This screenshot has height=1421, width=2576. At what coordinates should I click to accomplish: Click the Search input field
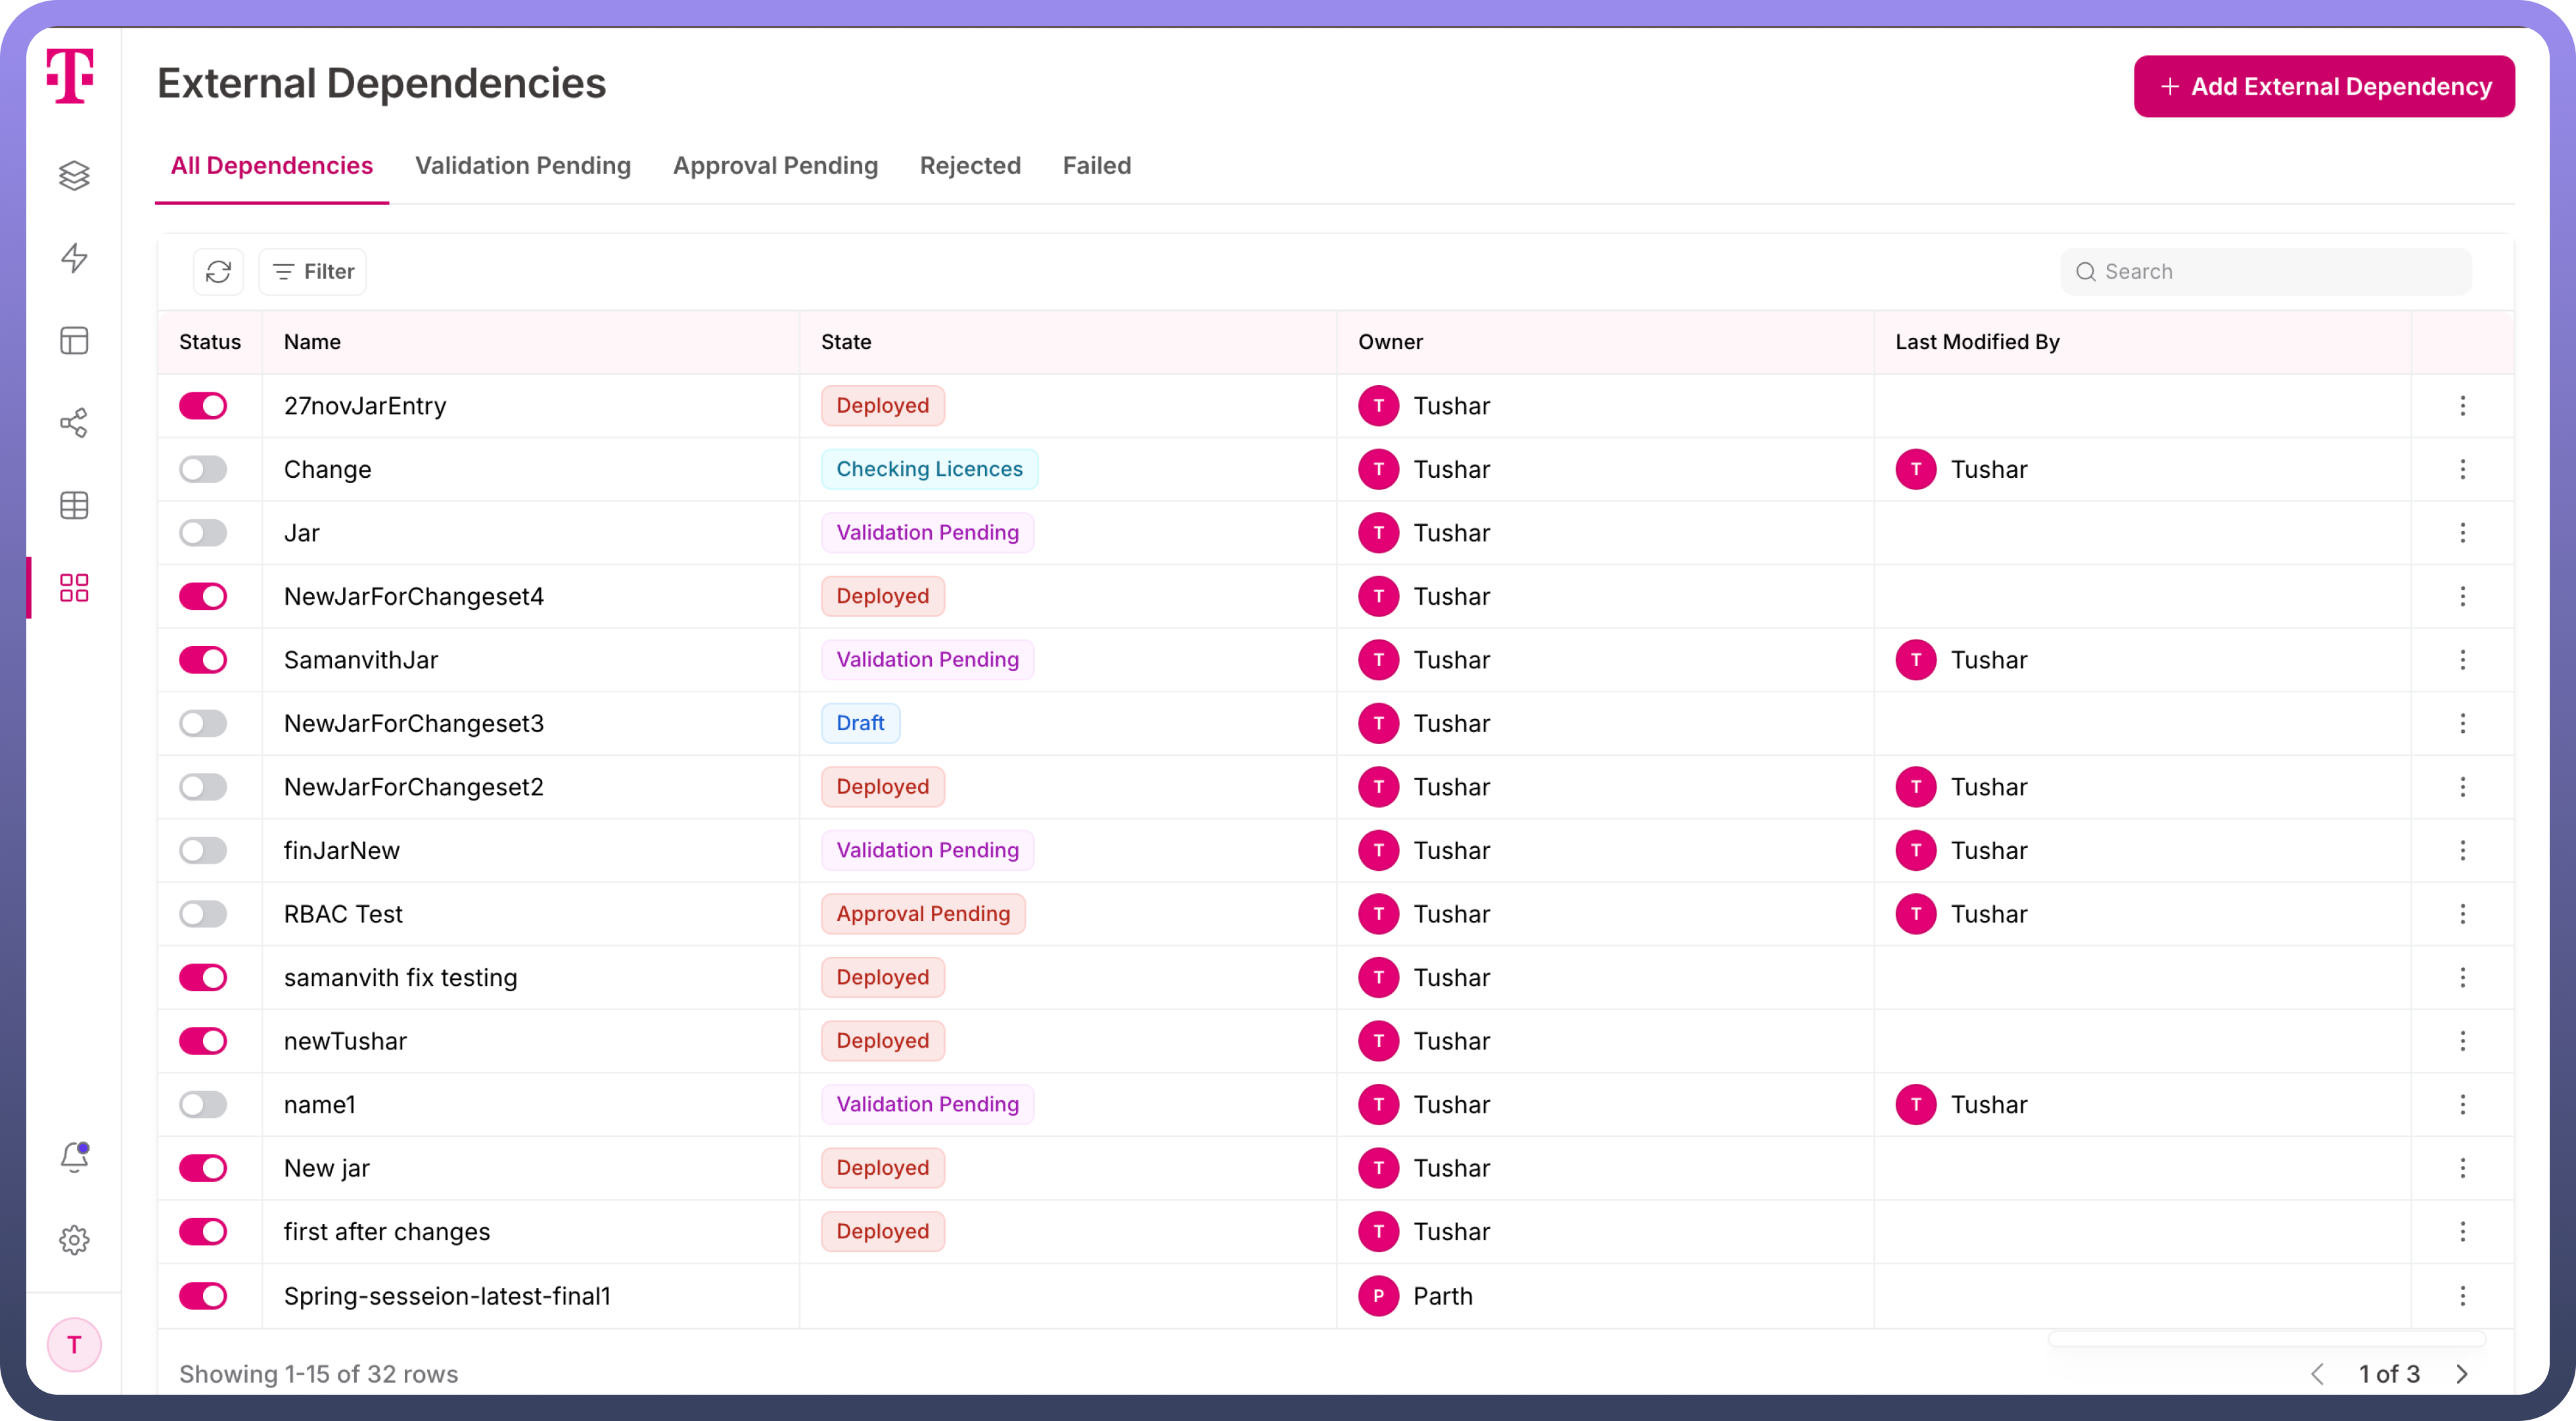tap(2280, 272)
